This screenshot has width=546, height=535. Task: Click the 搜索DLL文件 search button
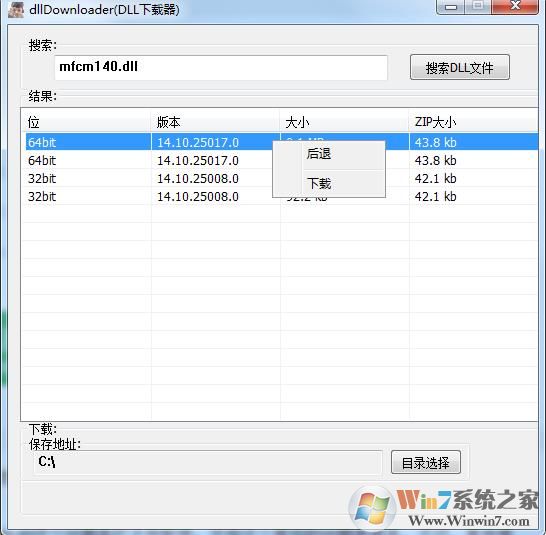point(460,67)
